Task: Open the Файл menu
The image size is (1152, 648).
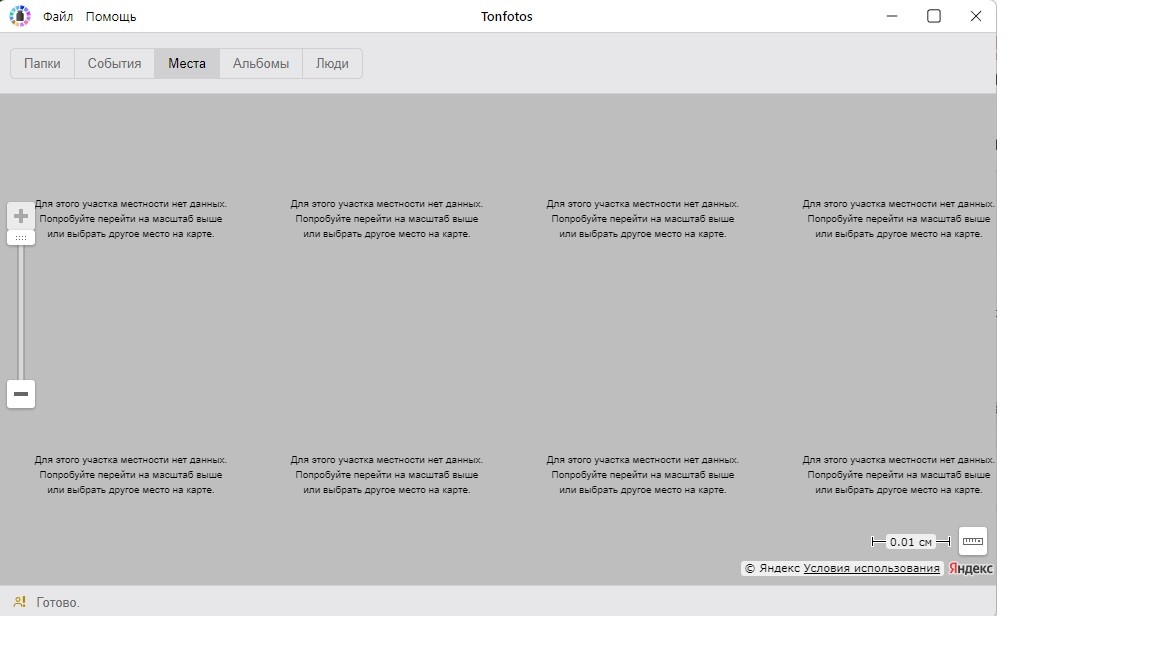Action: click(x=58, y=17)
